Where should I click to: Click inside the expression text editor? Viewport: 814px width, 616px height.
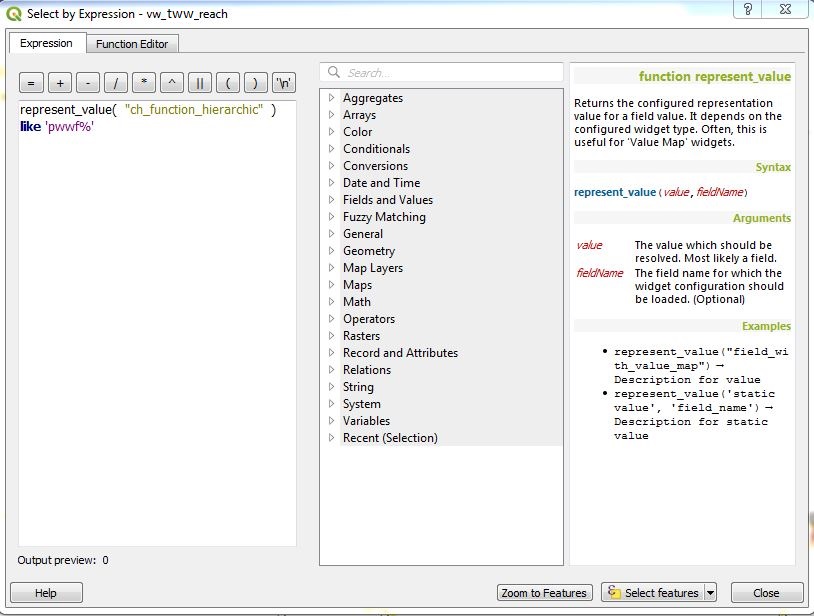[157, 323]
